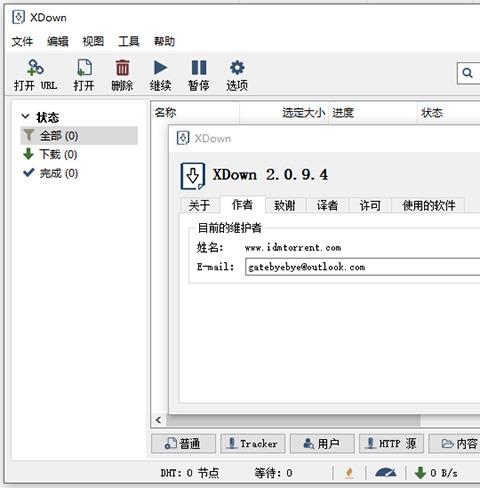The image size is (480, 488).
Task: Select the 完成 (0) filter
Action: tap(50, 173)
